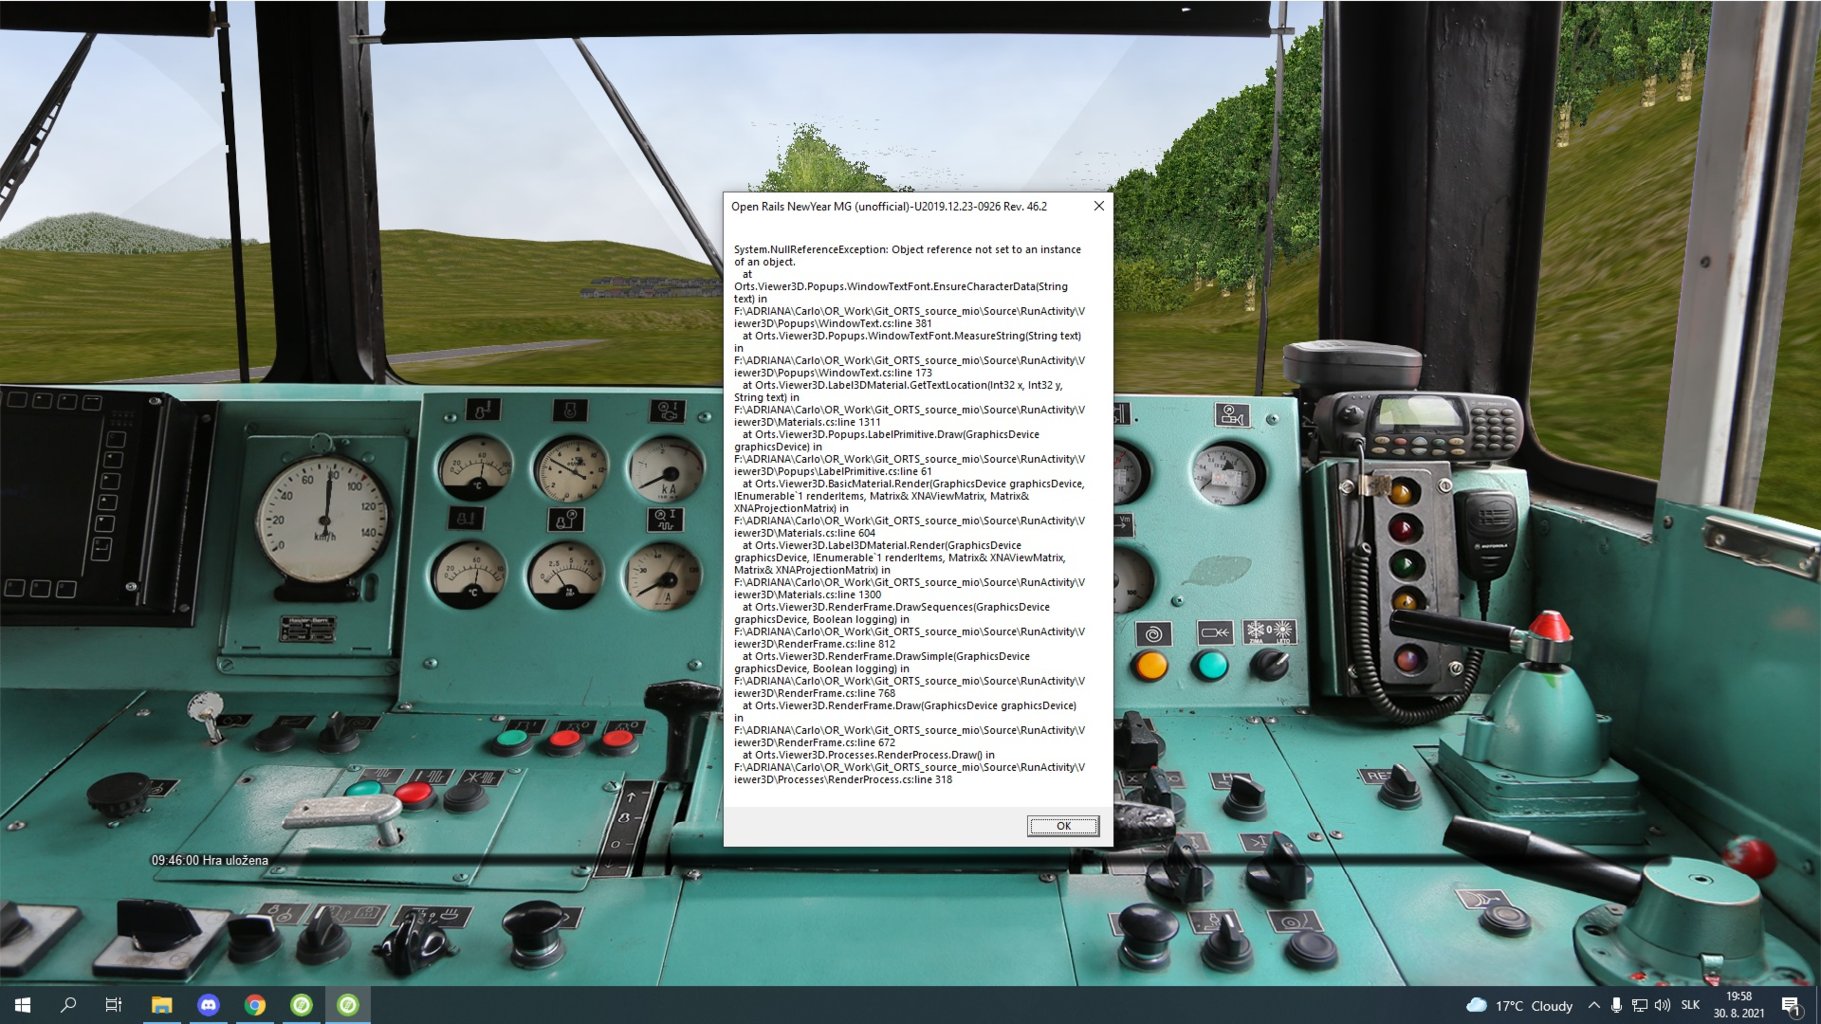Click the Open Rails NewYear MG dialog title
Screen dimensions: 1821x1024
click(x=889, y=207)
